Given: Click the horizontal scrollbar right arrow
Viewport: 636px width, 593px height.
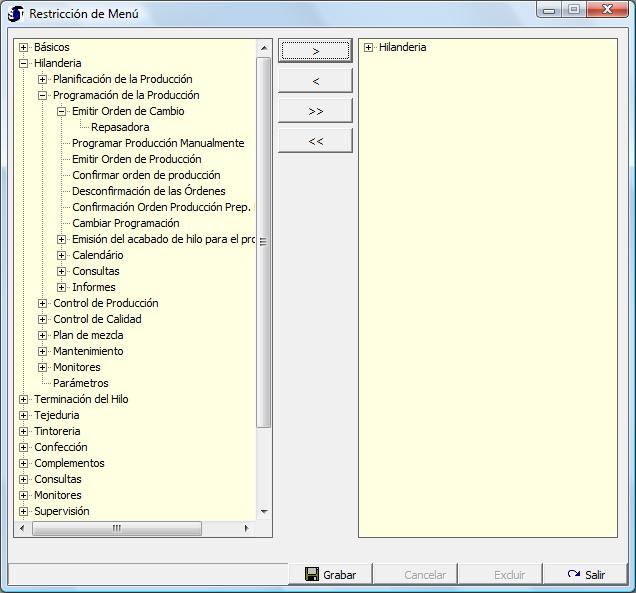Looking at the screenshot, I should [248, 528].
